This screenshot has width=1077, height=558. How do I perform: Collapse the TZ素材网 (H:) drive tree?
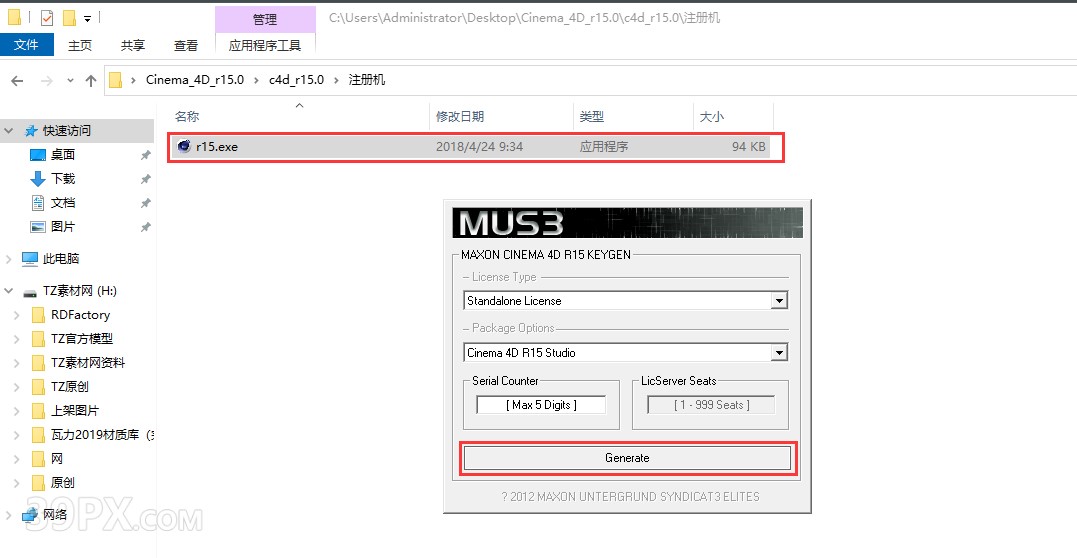[x=9, y=291]
